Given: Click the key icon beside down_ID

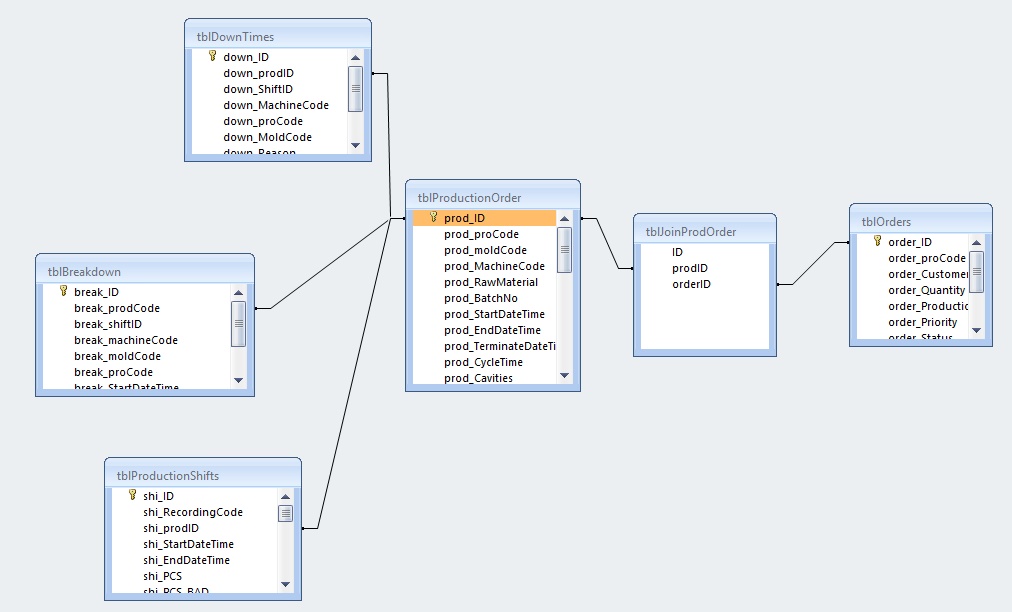Looking at the screenshot, I should click(212, 56).
